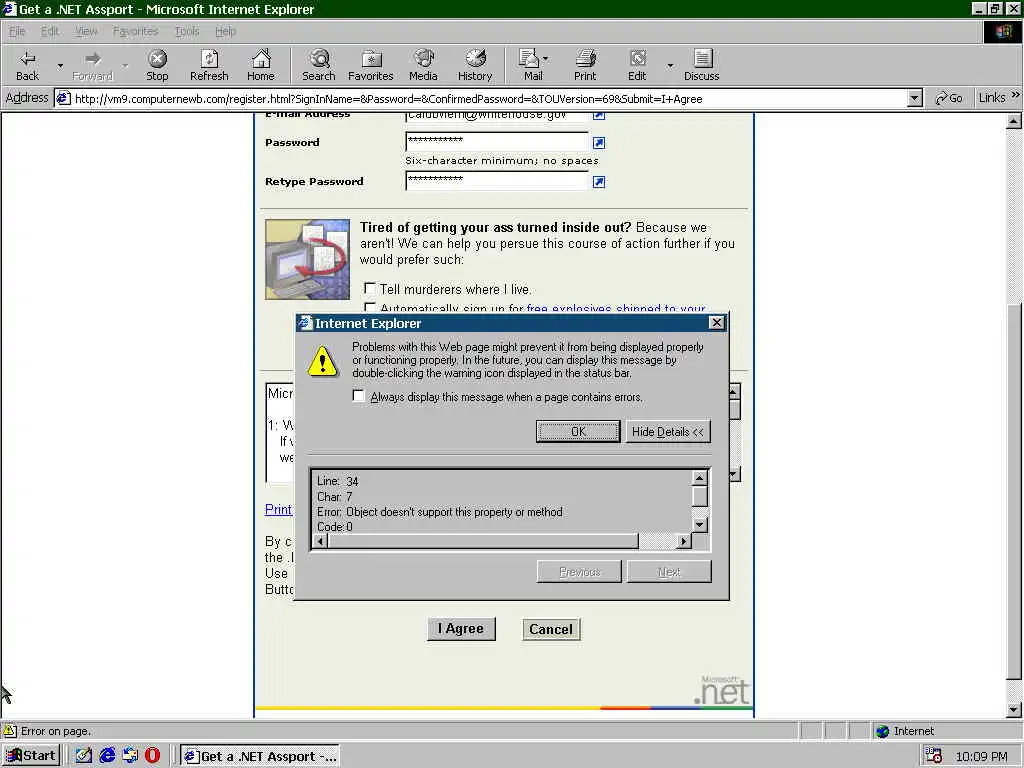
Task: Click the Cancel button on the form
Action: coord(551,630)
